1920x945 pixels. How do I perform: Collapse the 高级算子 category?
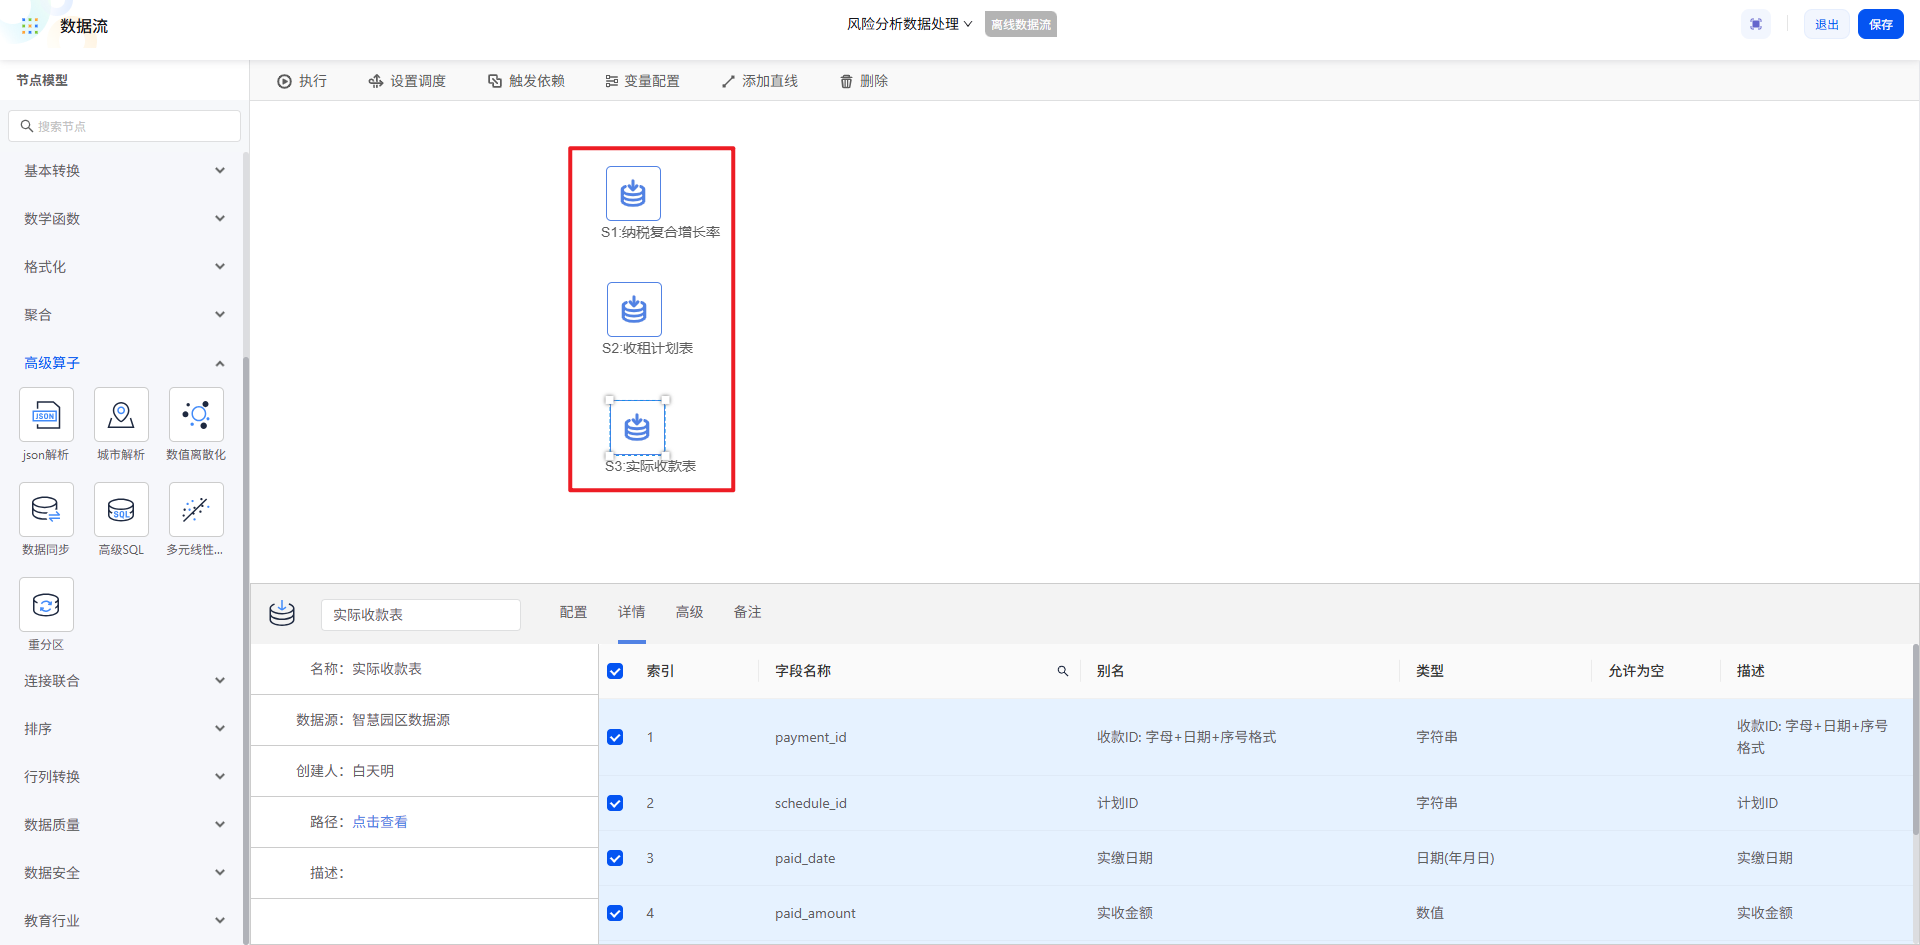coord(124,363)
